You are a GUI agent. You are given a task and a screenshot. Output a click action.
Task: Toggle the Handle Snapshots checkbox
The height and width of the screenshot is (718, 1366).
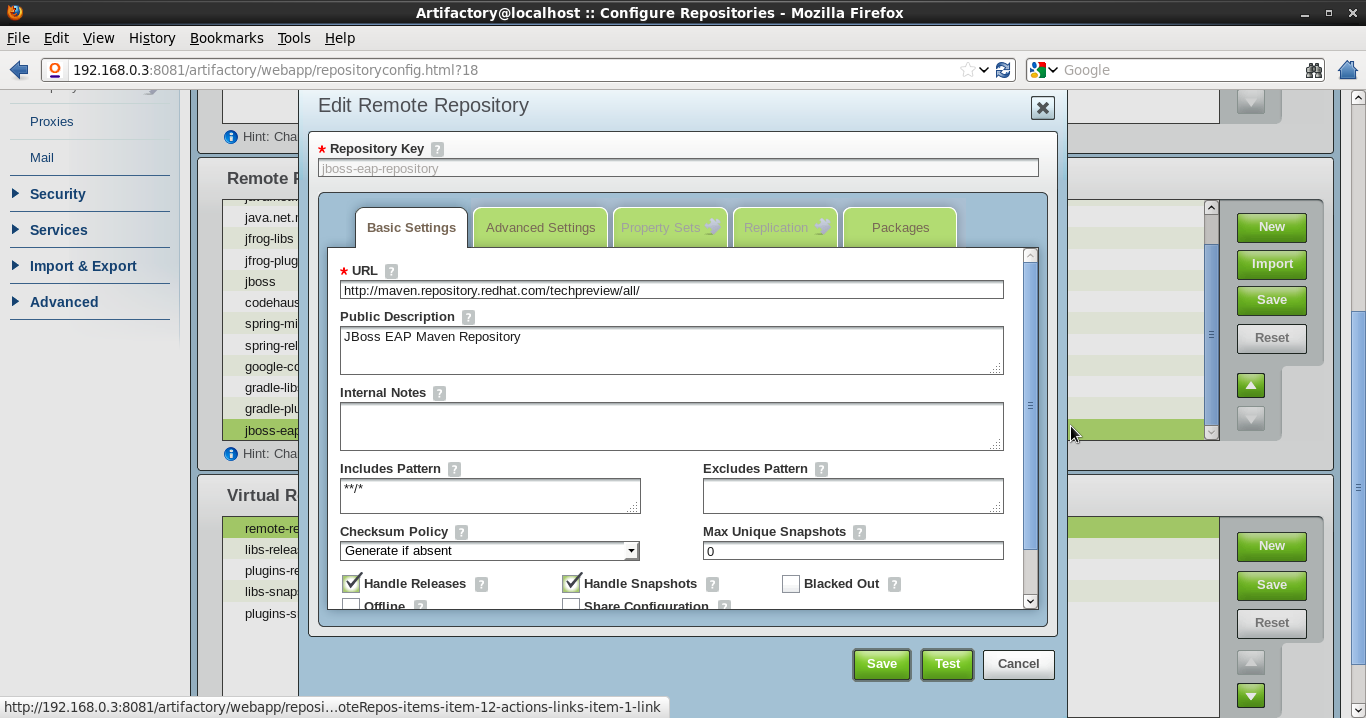(571, 583)
